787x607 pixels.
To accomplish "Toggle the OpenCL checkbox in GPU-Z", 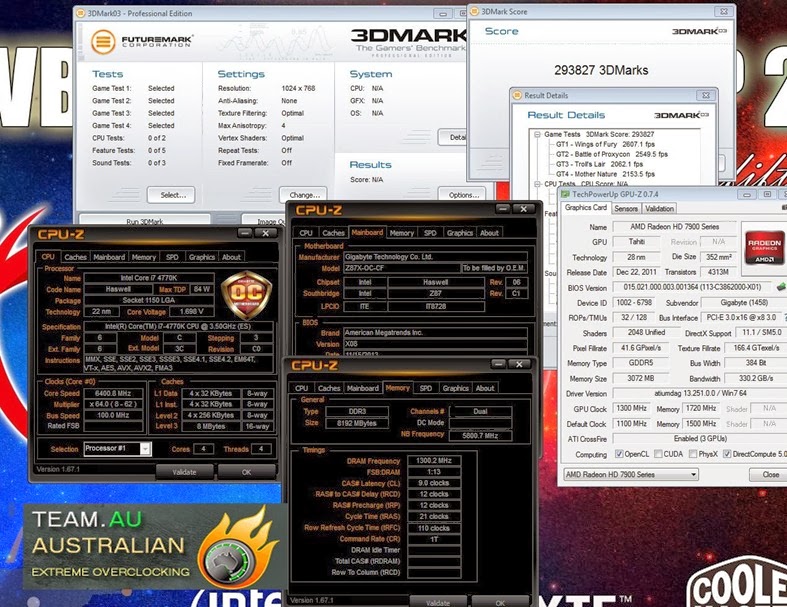I will coord(619,454).
